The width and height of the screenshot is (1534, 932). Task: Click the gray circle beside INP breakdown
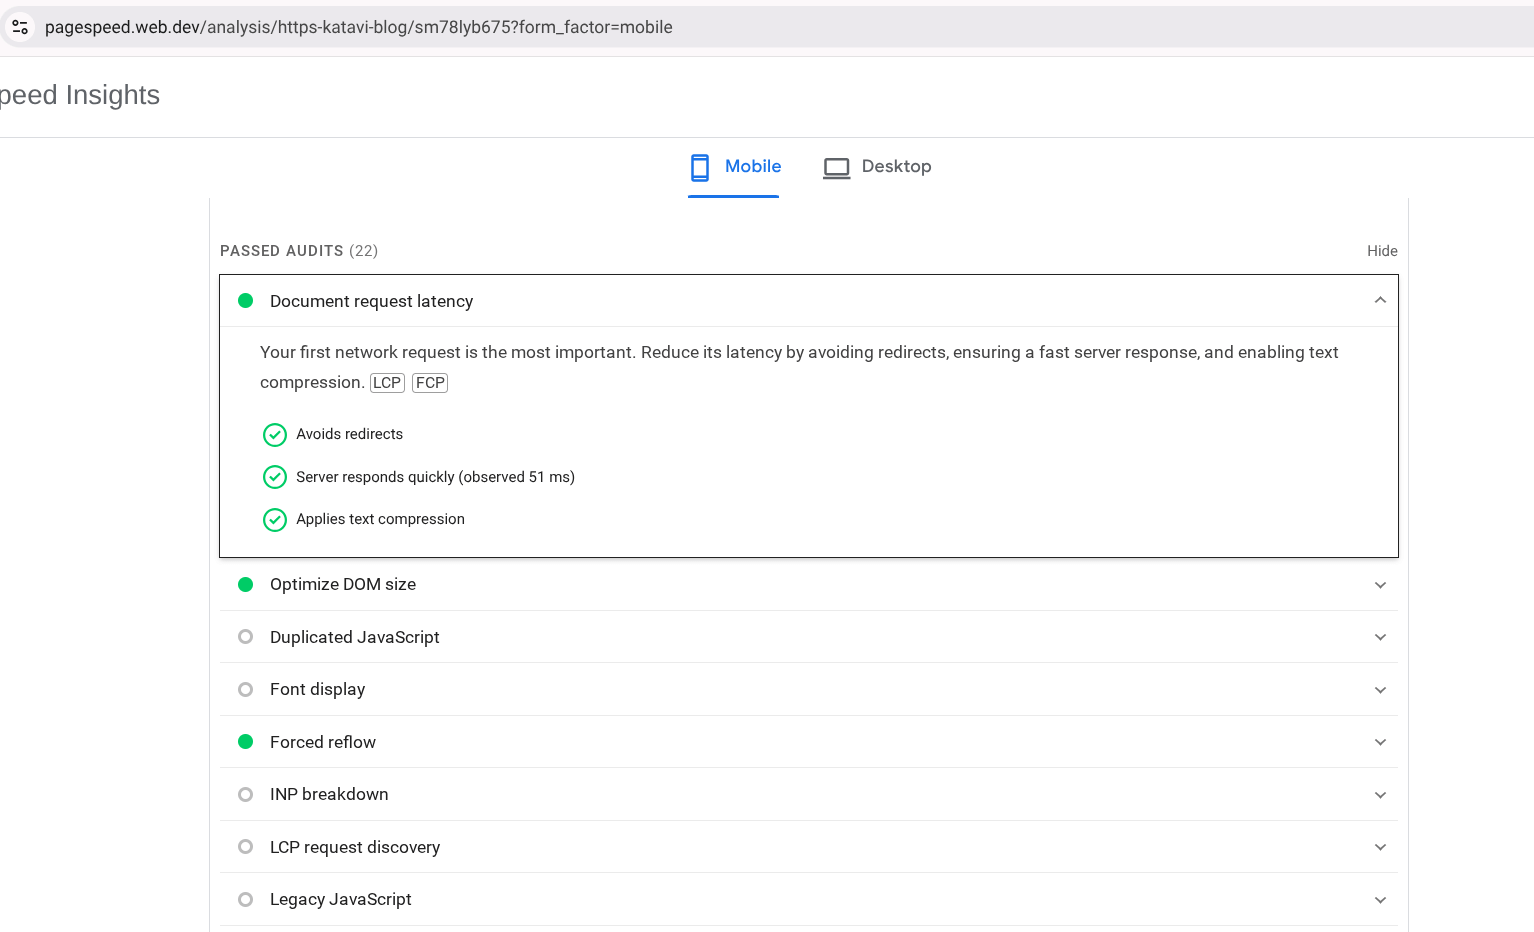(245, 794)
